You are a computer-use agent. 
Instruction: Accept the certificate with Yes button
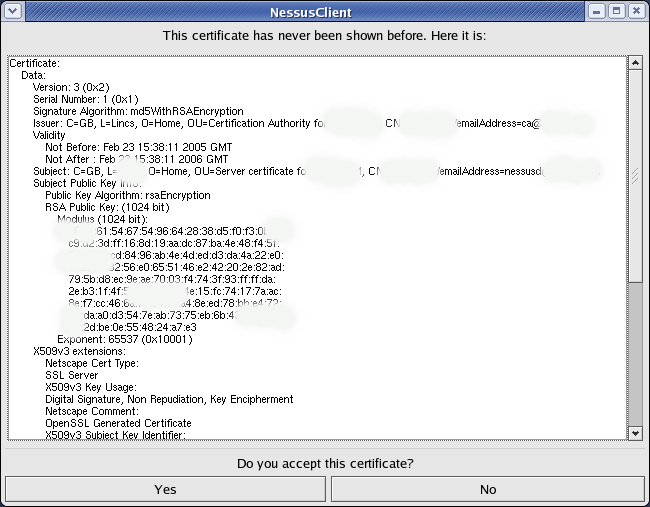[x=165, y=489]
